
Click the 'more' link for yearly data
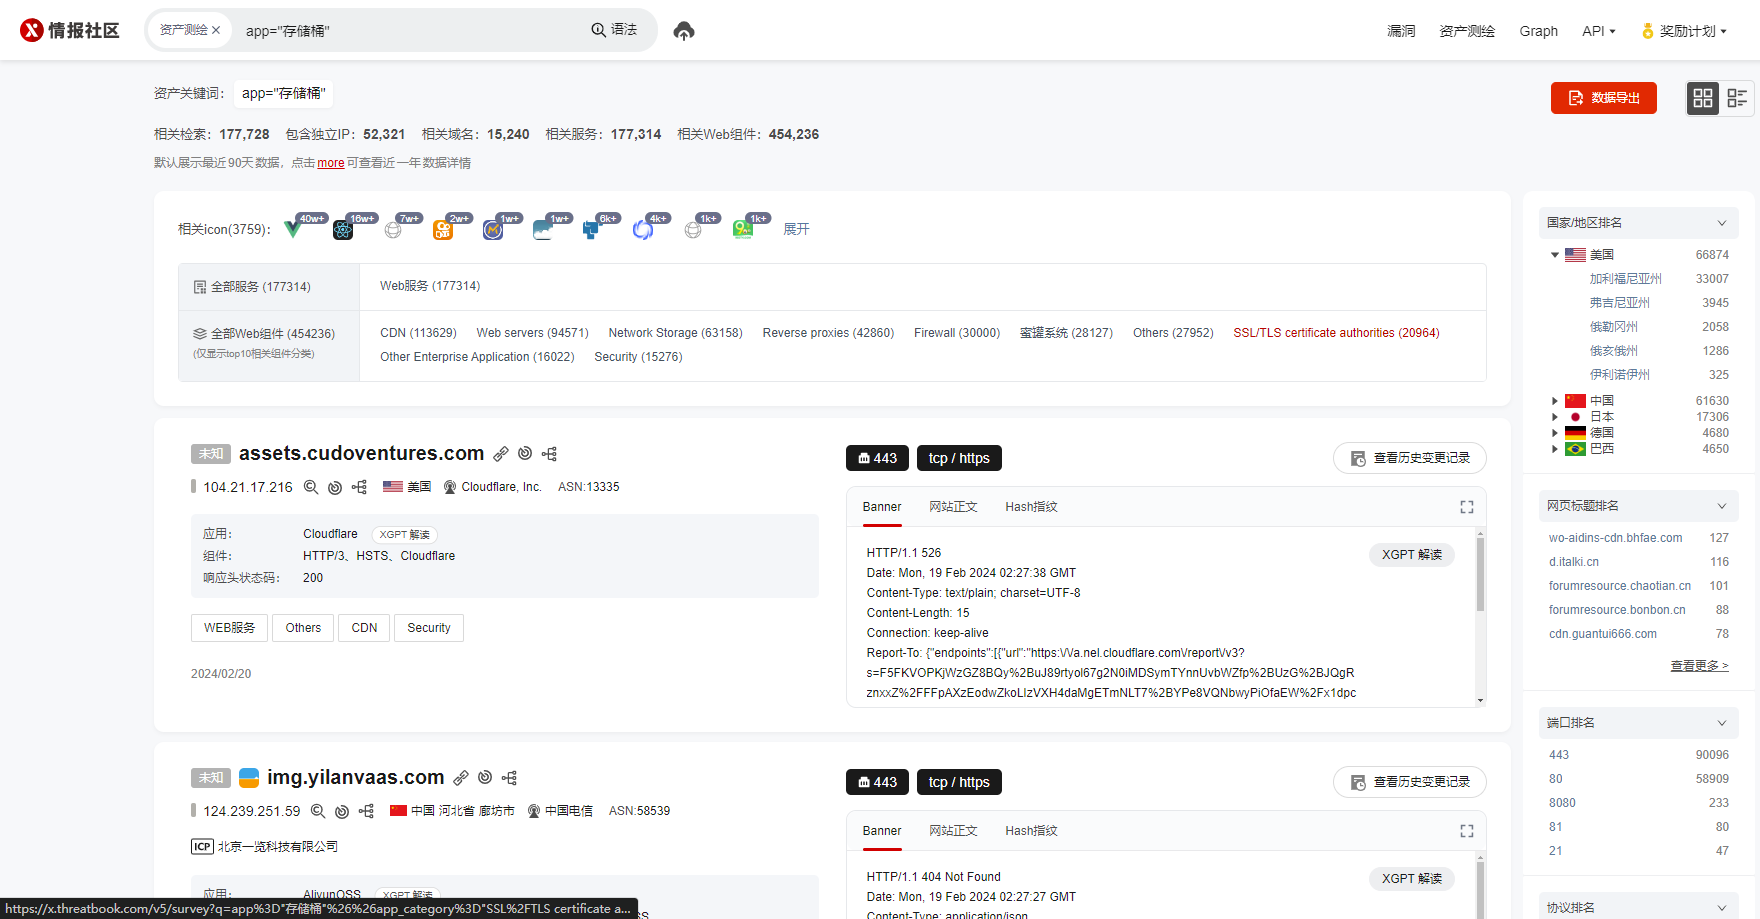(x=330, y=163)
